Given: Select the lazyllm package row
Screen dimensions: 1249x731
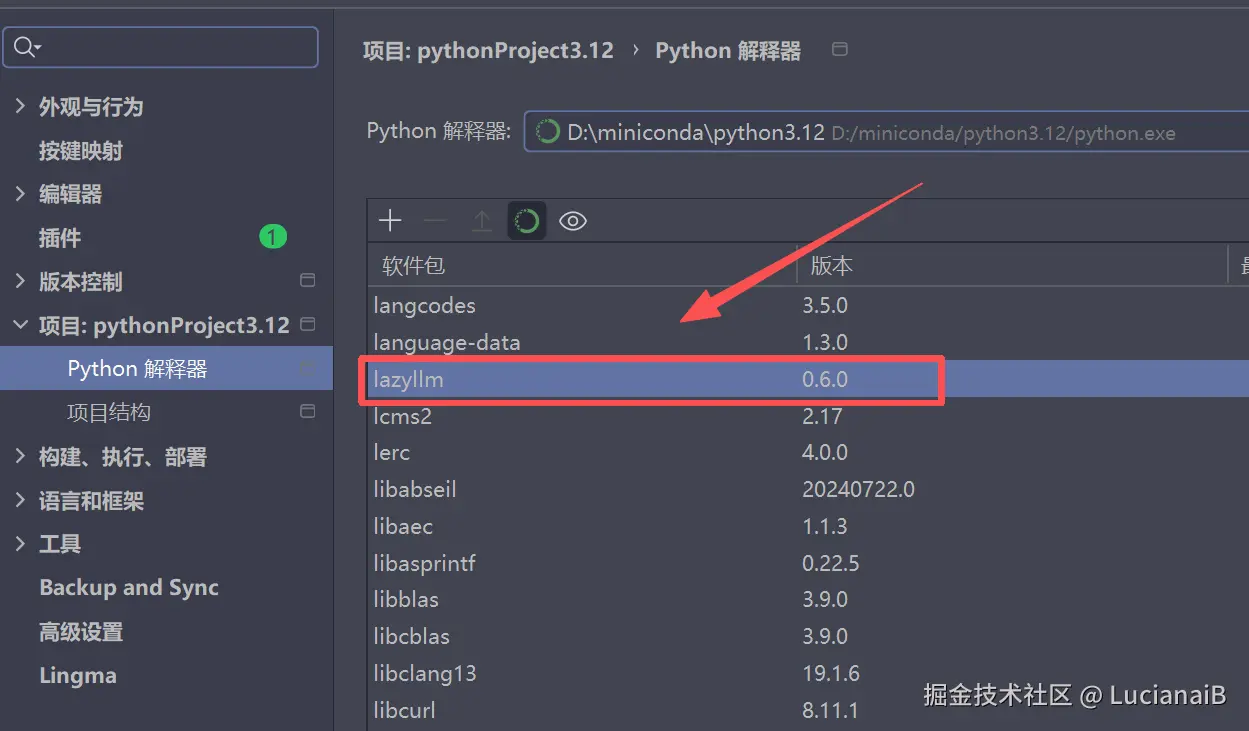Looking at the screenshot, I should [x=650, y=380].
